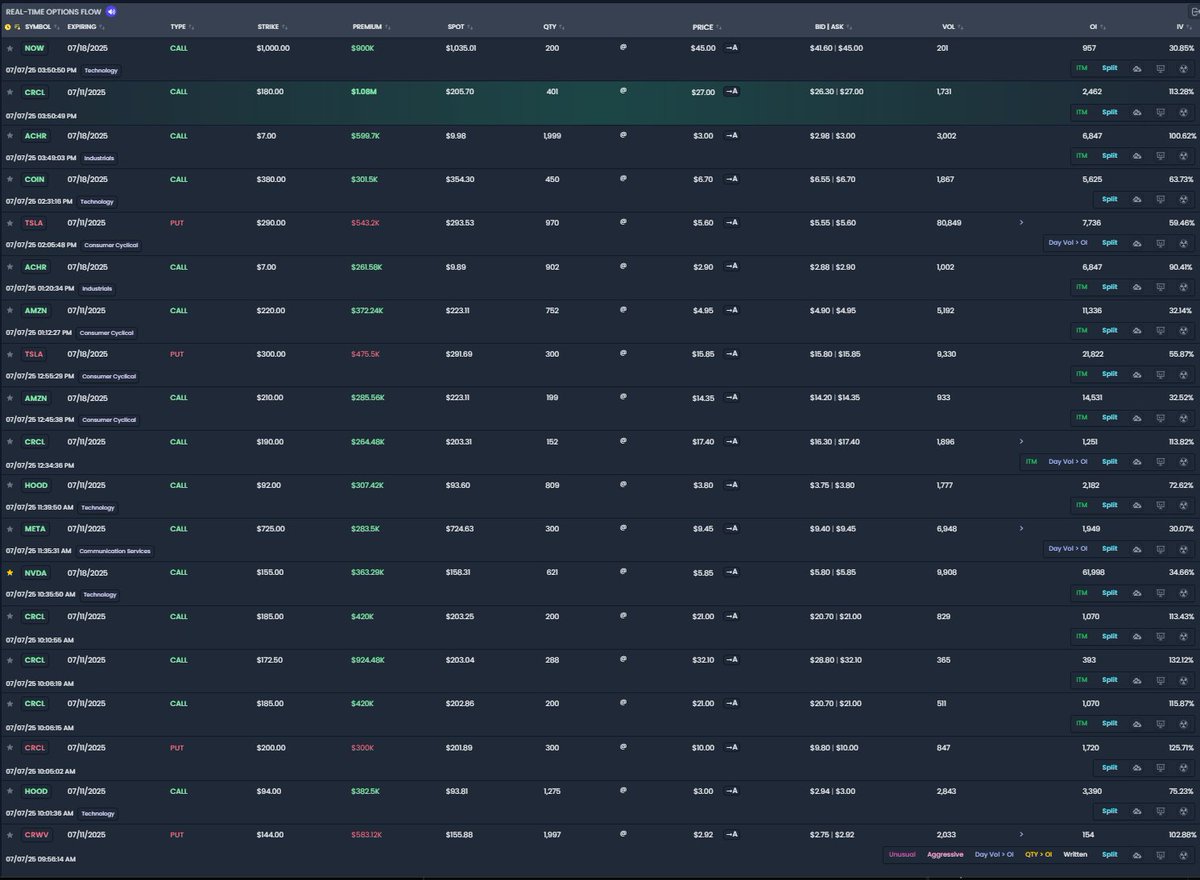
Task: Sort by the PREMIUM column
Action: click(371, 27)
